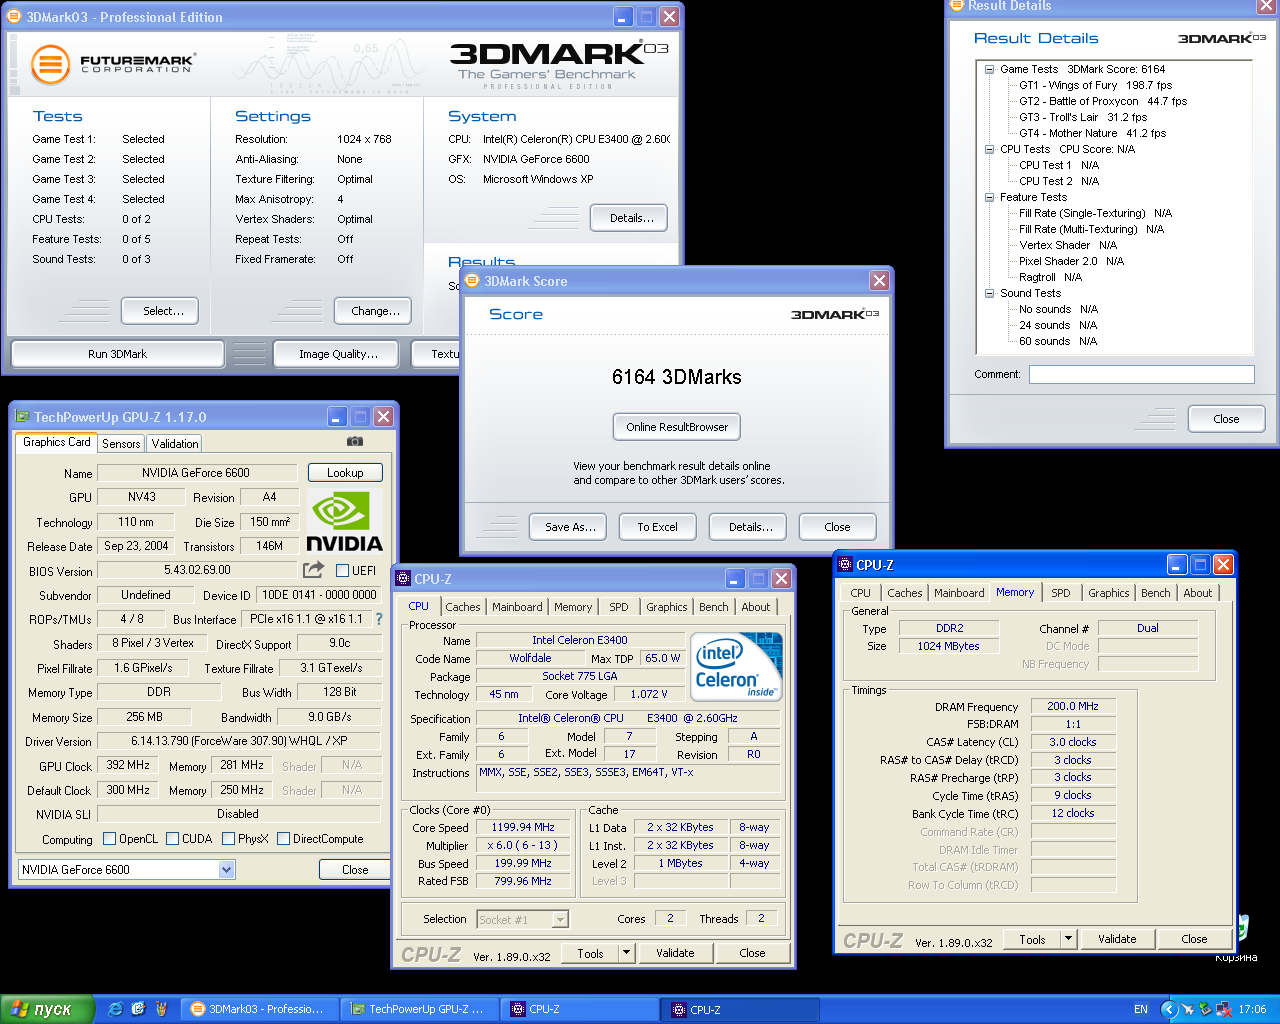
Task: Click the CPU-Z Memory window title bar icon
Action: [845, 565]
